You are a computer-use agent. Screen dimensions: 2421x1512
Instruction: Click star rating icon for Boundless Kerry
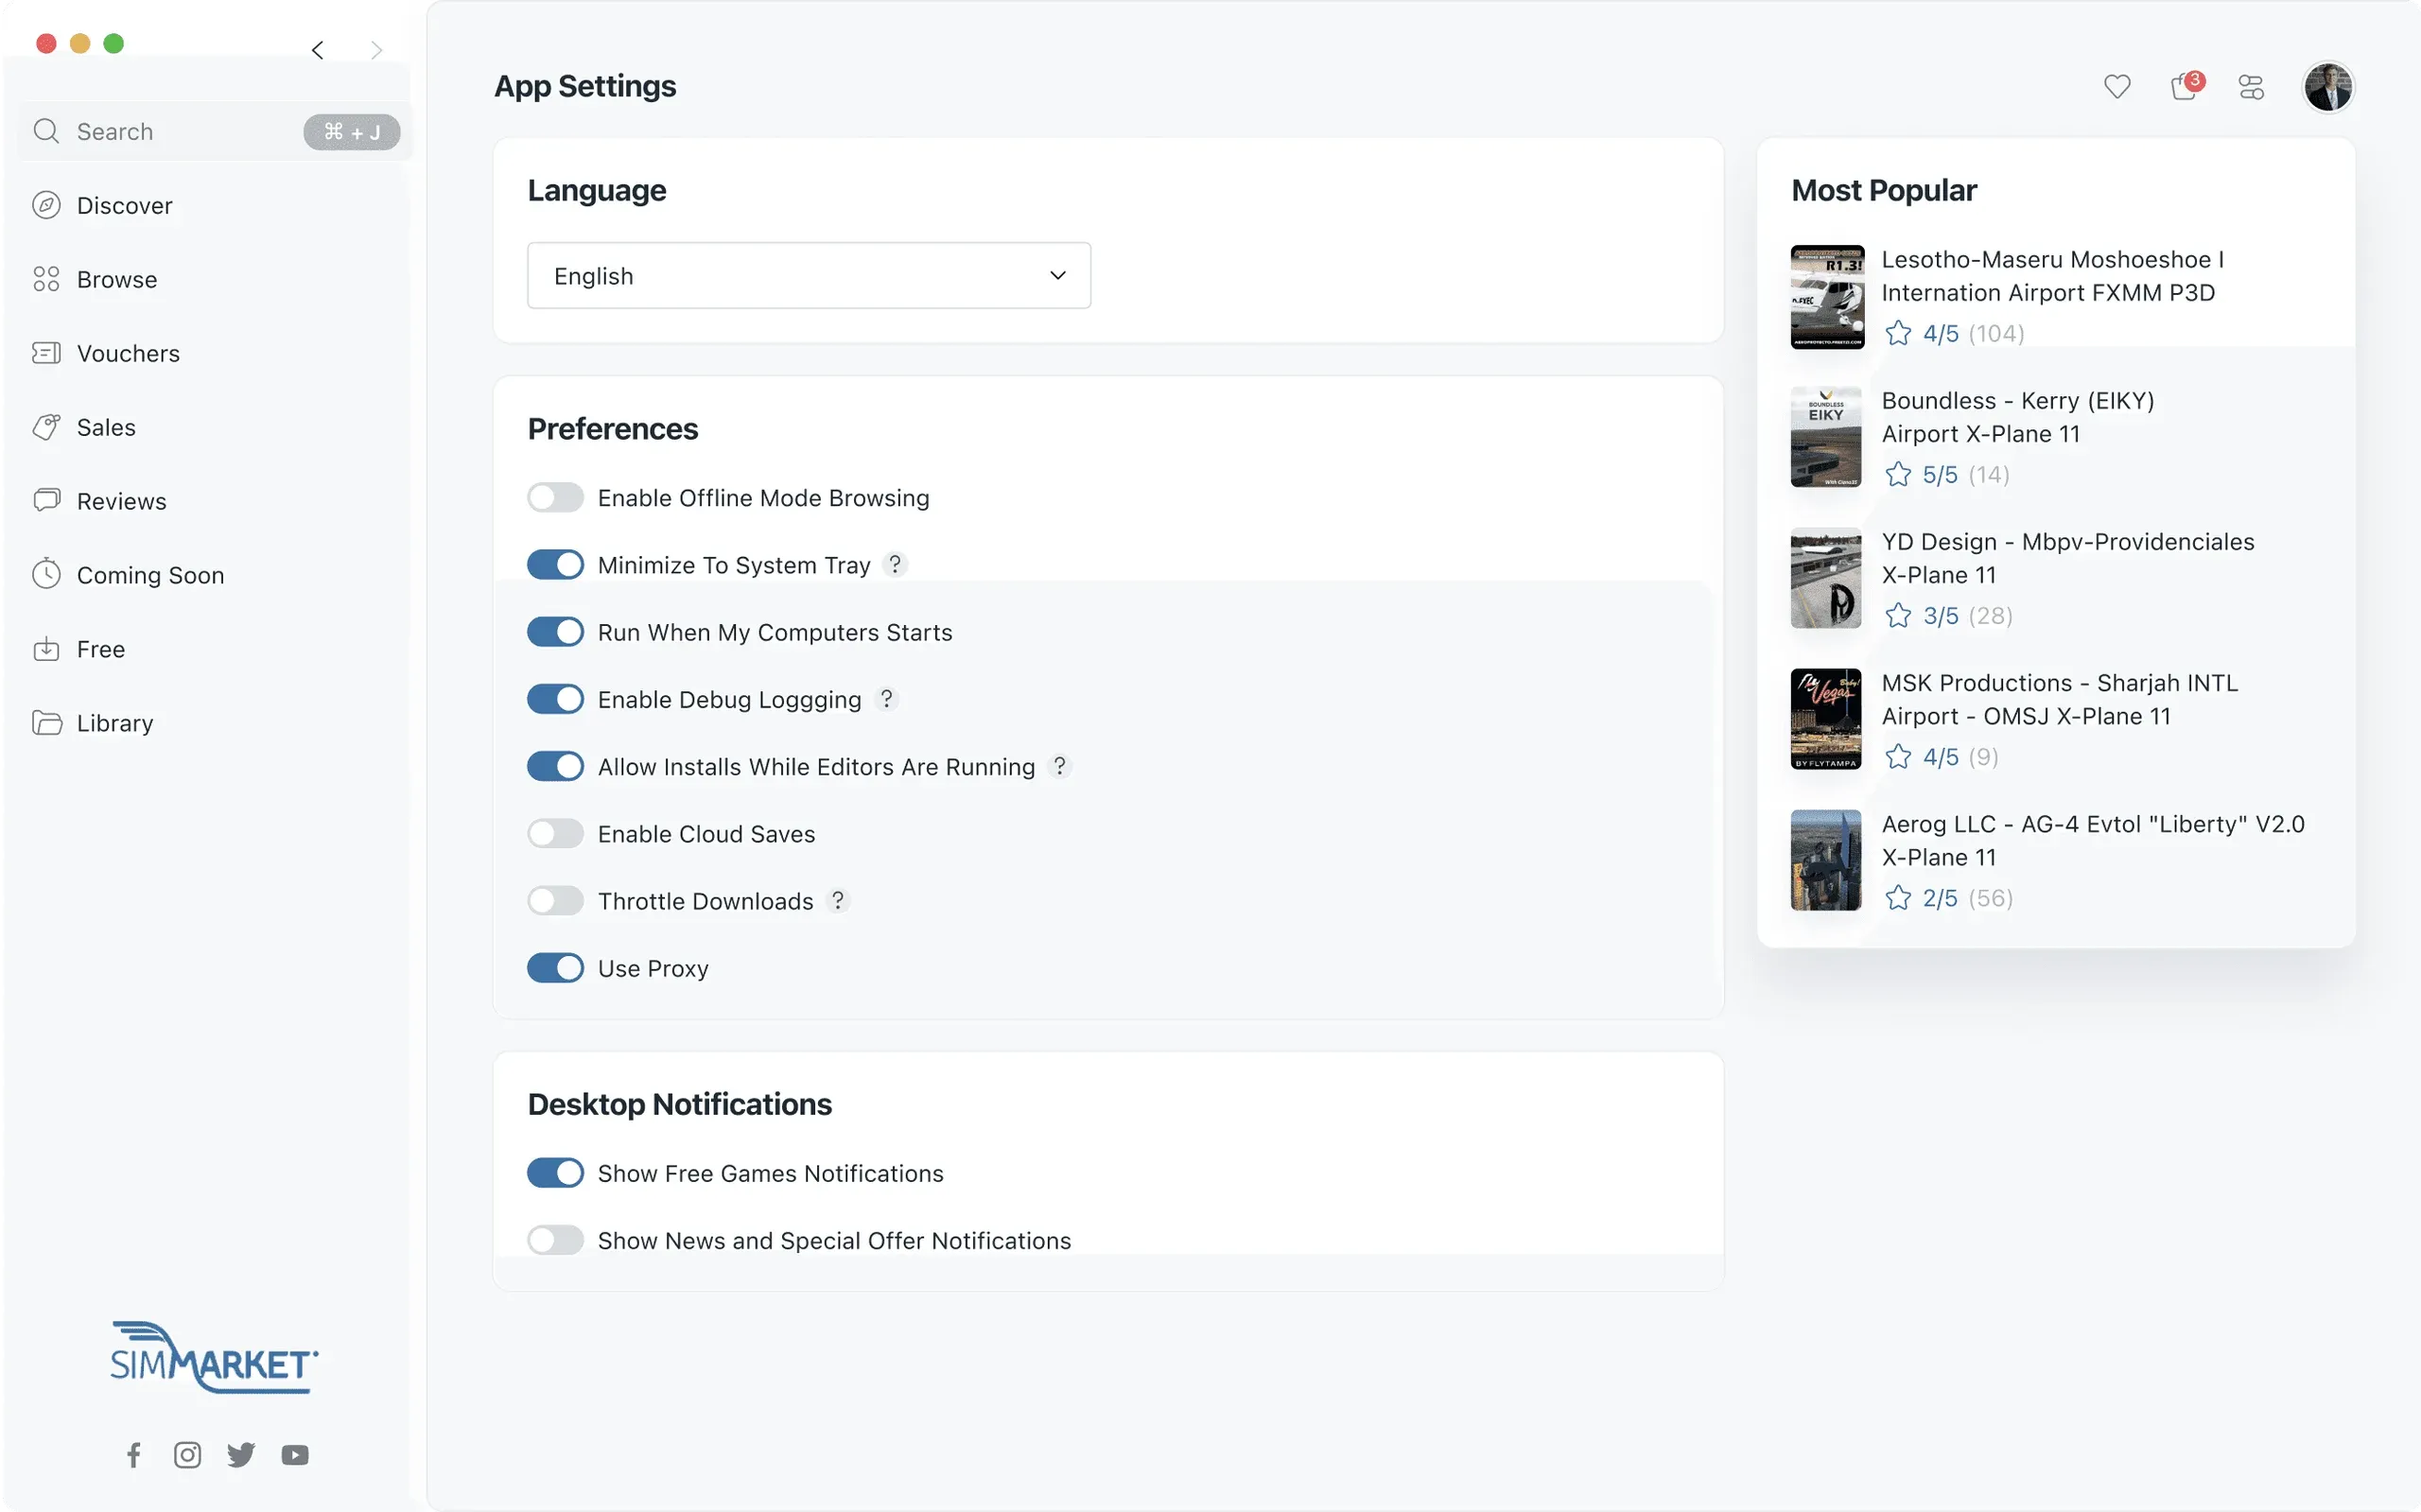[1897, 474]
